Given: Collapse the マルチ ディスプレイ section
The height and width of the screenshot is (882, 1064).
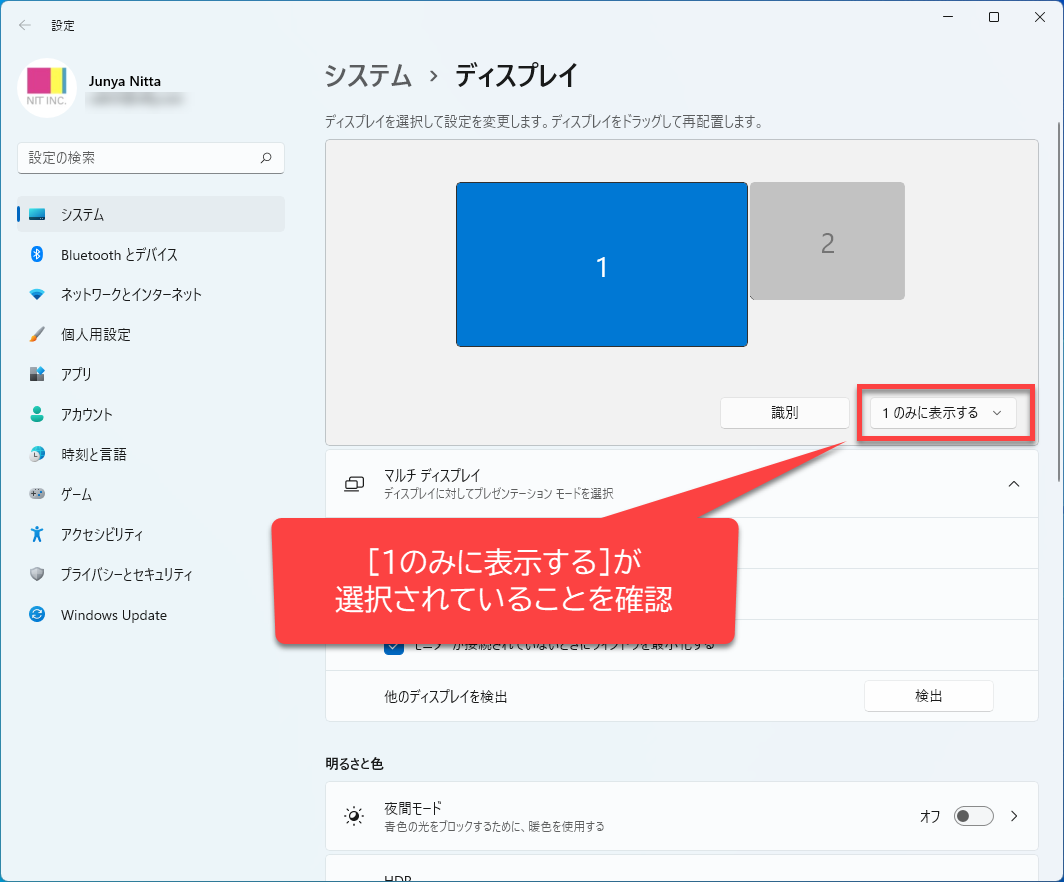Looking at the screenshot, I should pyautogui.click(x=1013, y=484).
